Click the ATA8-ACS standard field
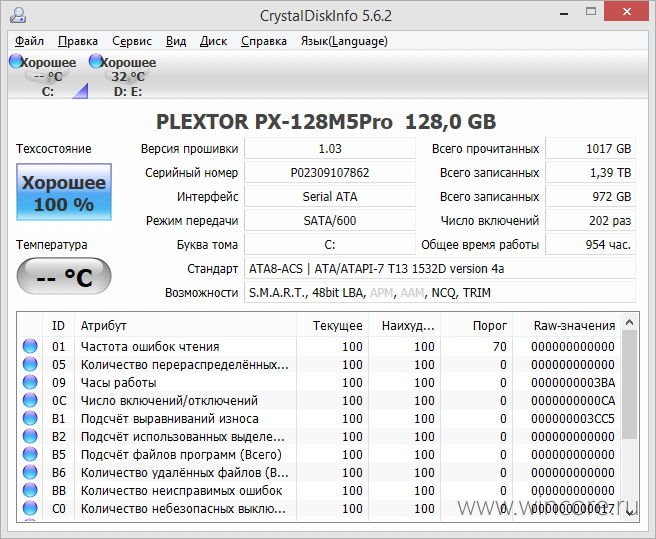 (440, 269)
